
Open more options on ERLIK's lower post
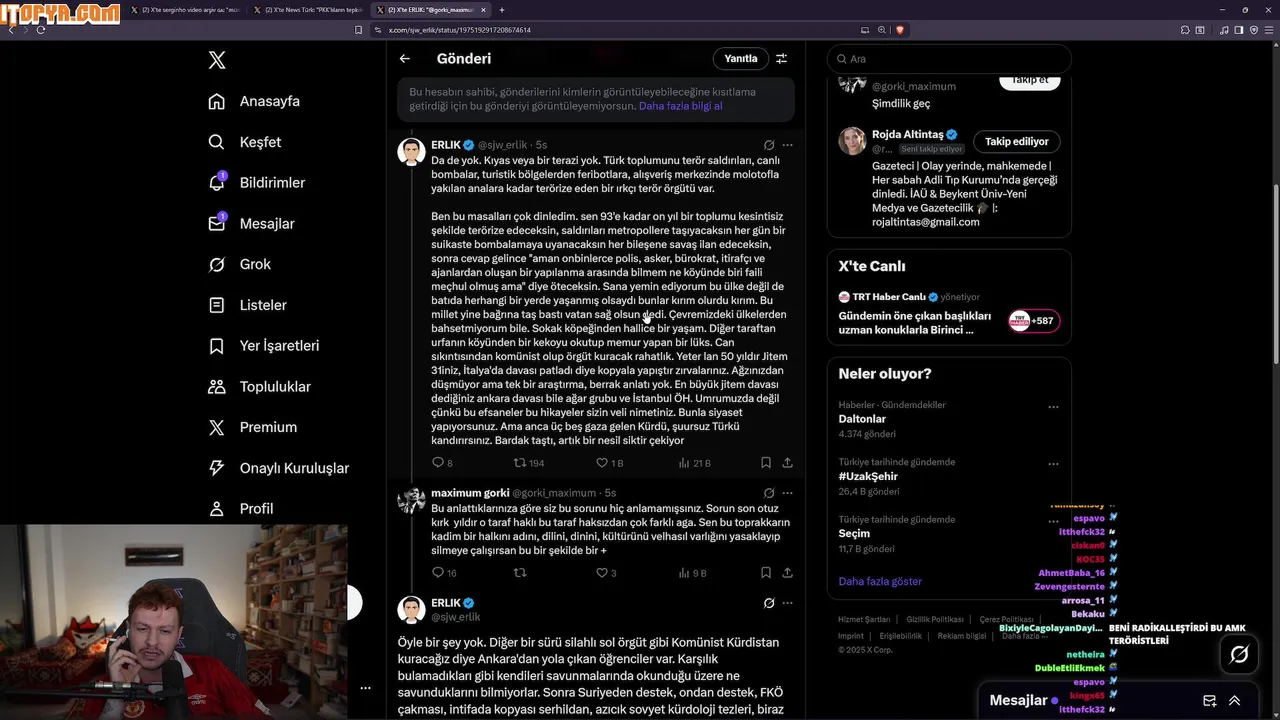tap(788, 603)
